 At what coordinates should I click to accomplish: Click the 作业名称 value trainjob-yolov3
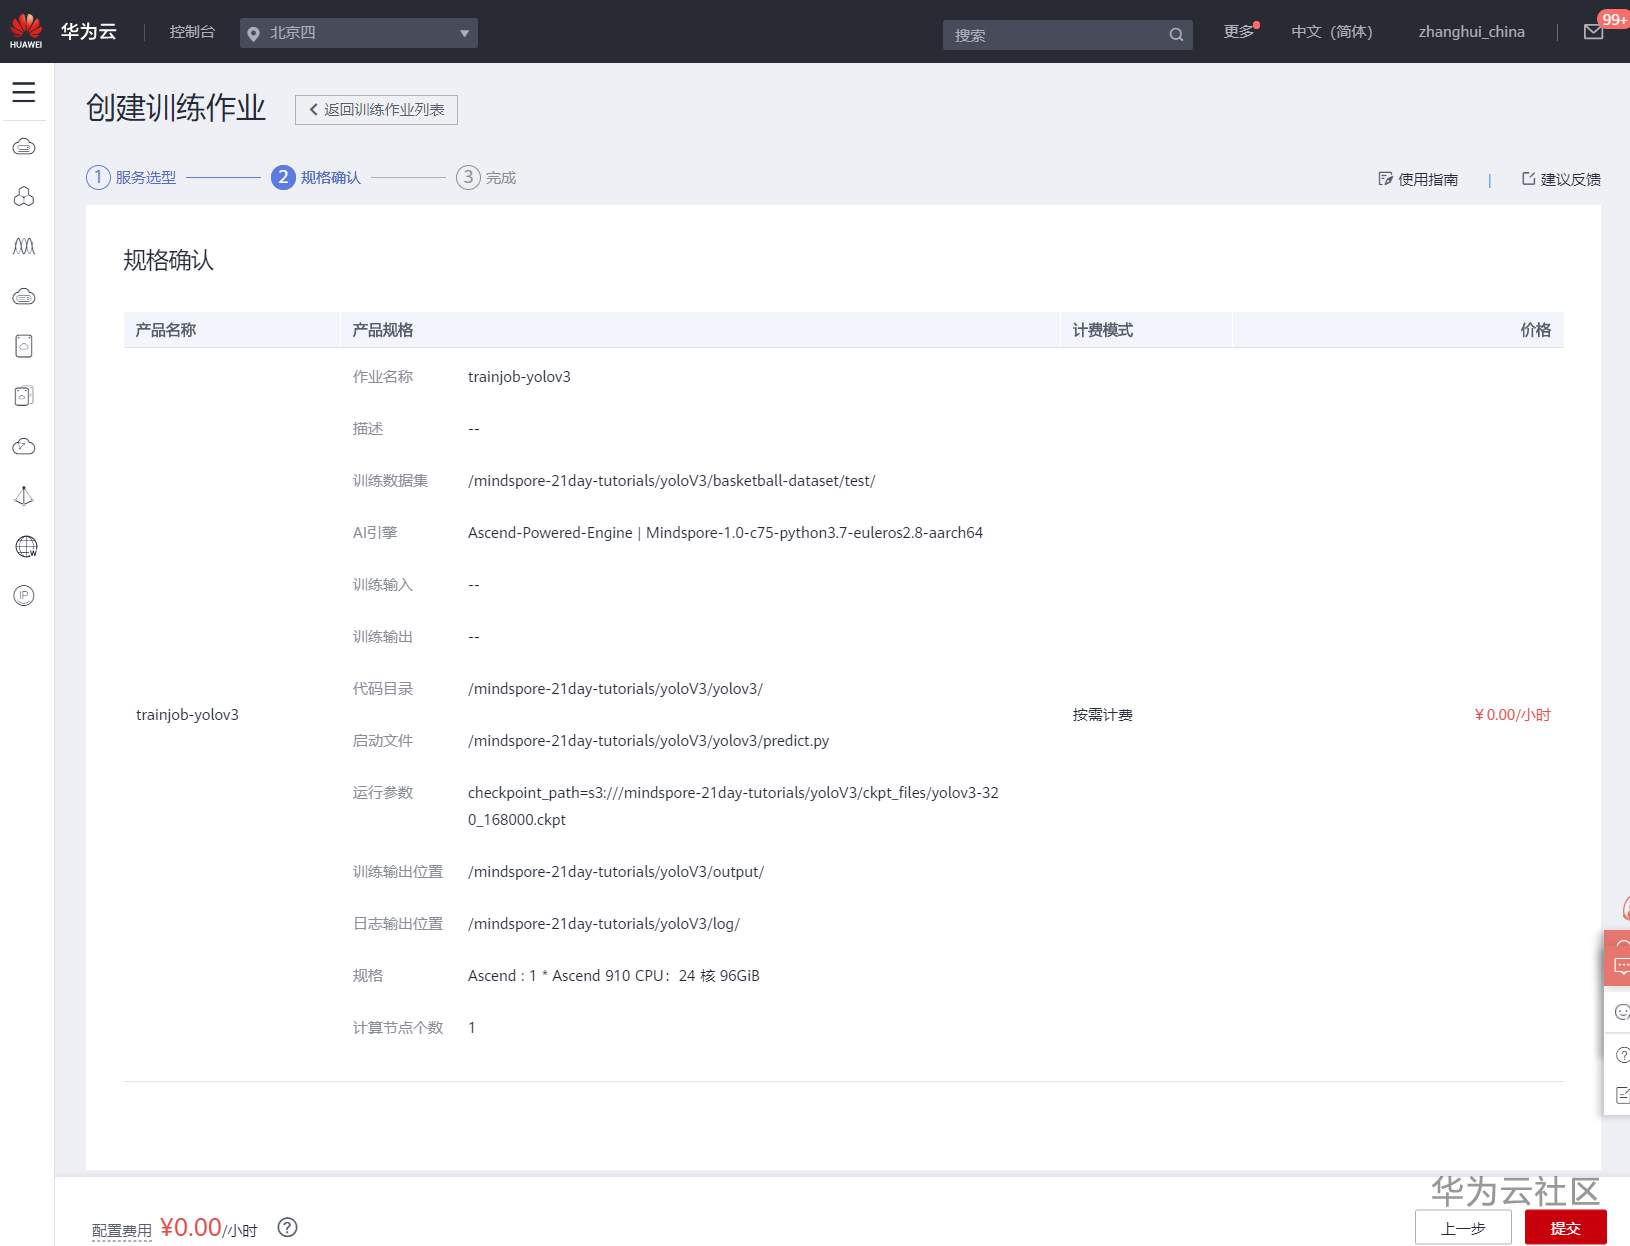point(519,377)
